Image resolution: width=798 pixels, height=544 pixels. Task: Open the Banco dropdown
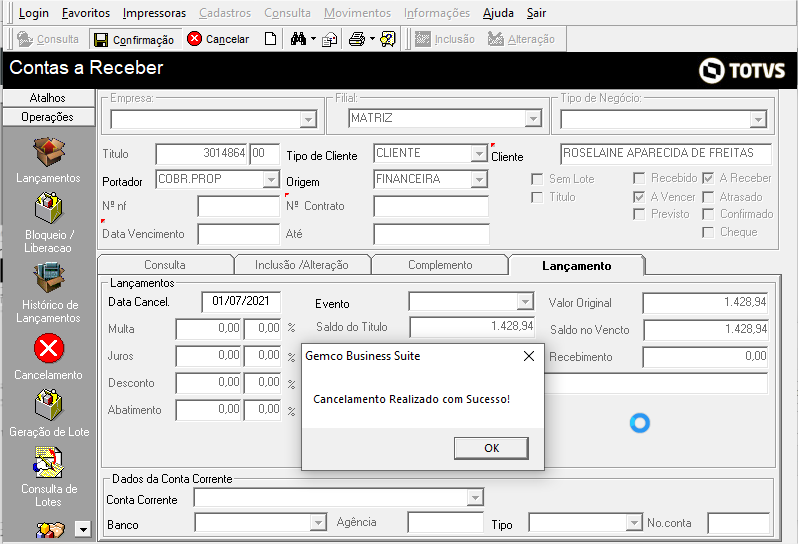coord(318,523)
